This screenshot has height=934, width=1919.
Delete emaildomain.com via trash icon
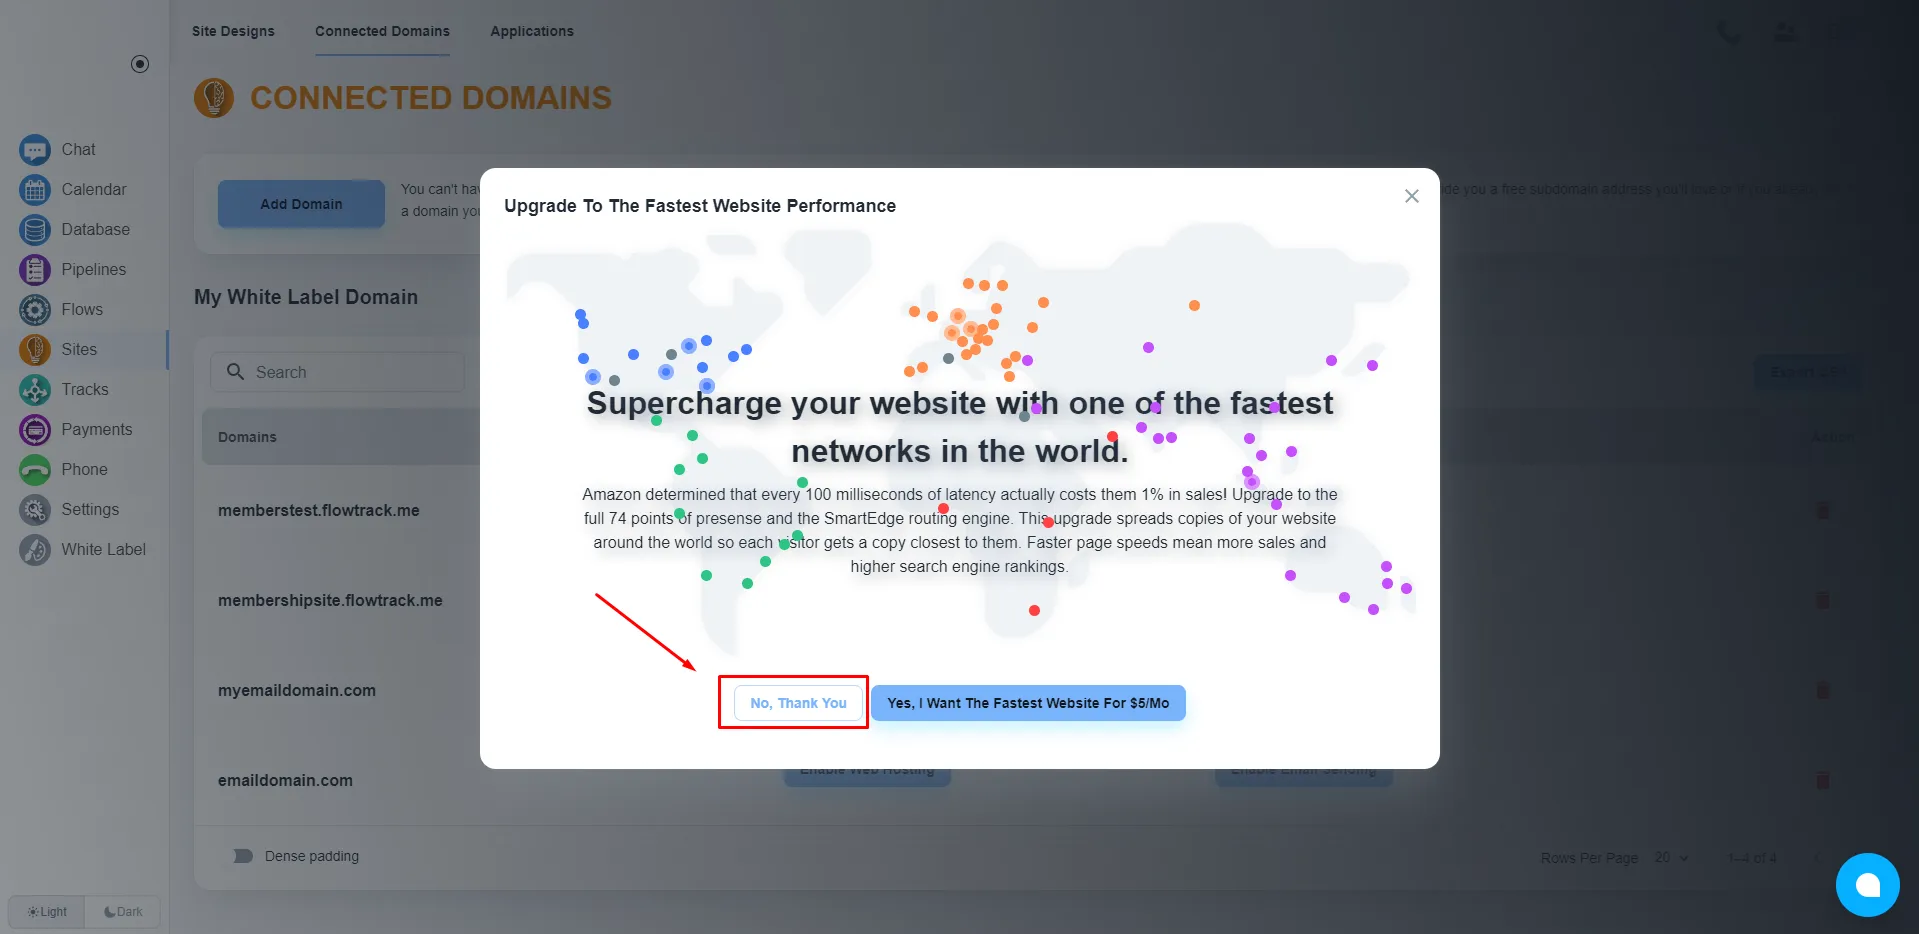[x=1823, y=780]
